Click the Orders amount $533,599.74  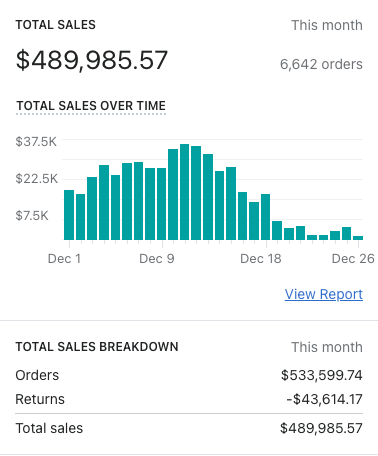tap(322, 375)
